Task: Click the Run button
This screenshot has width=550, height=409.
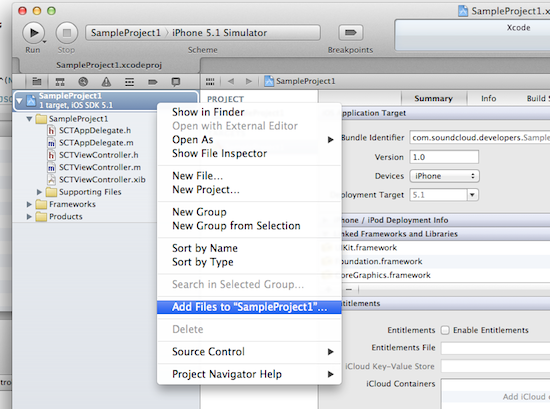Action: point(33,33)
